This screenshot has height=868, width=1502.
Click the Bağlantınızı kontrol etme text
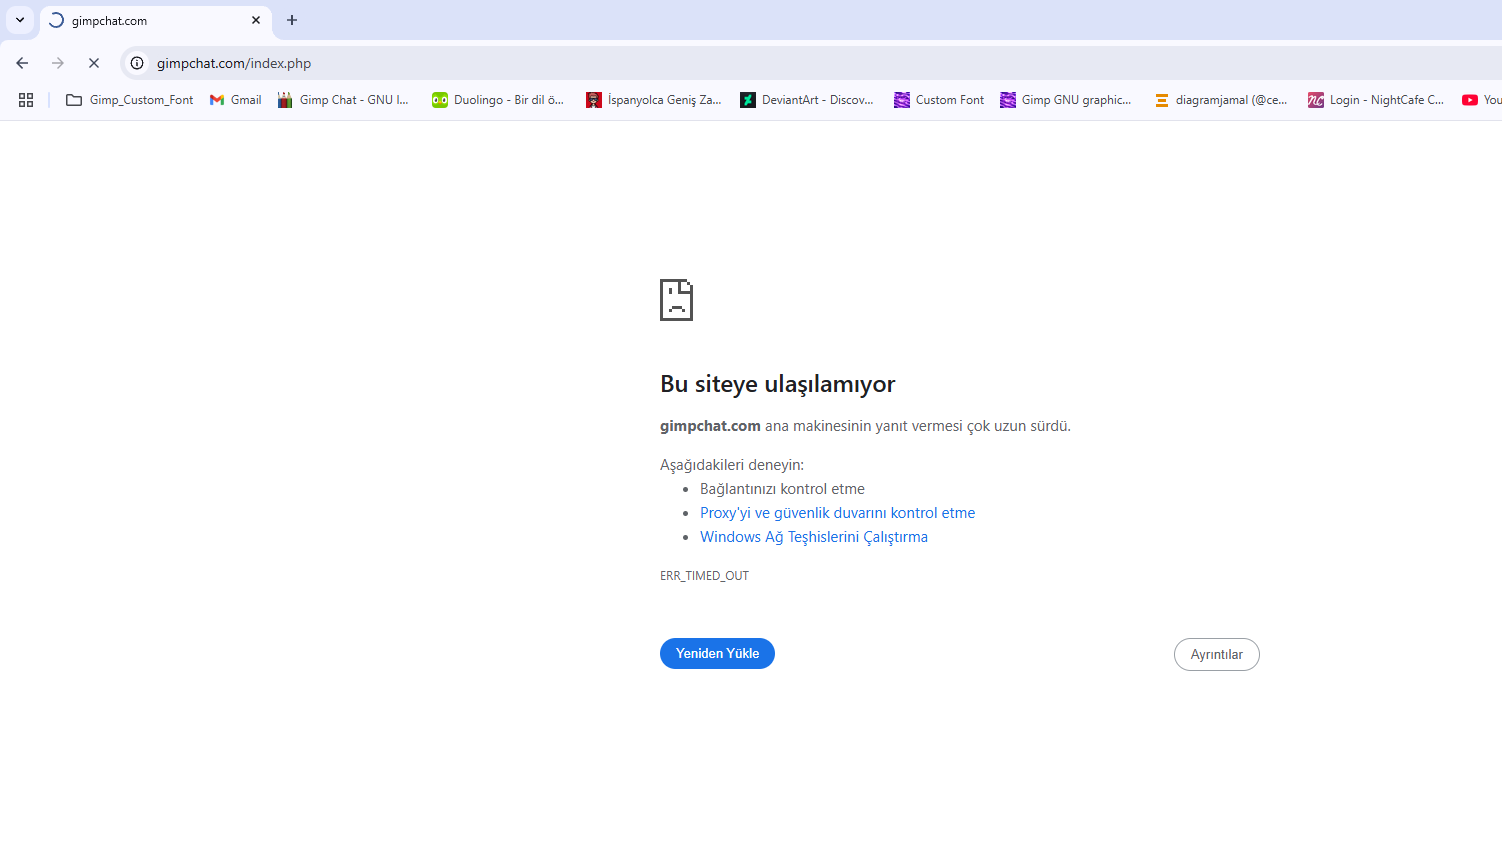[782, 489]
